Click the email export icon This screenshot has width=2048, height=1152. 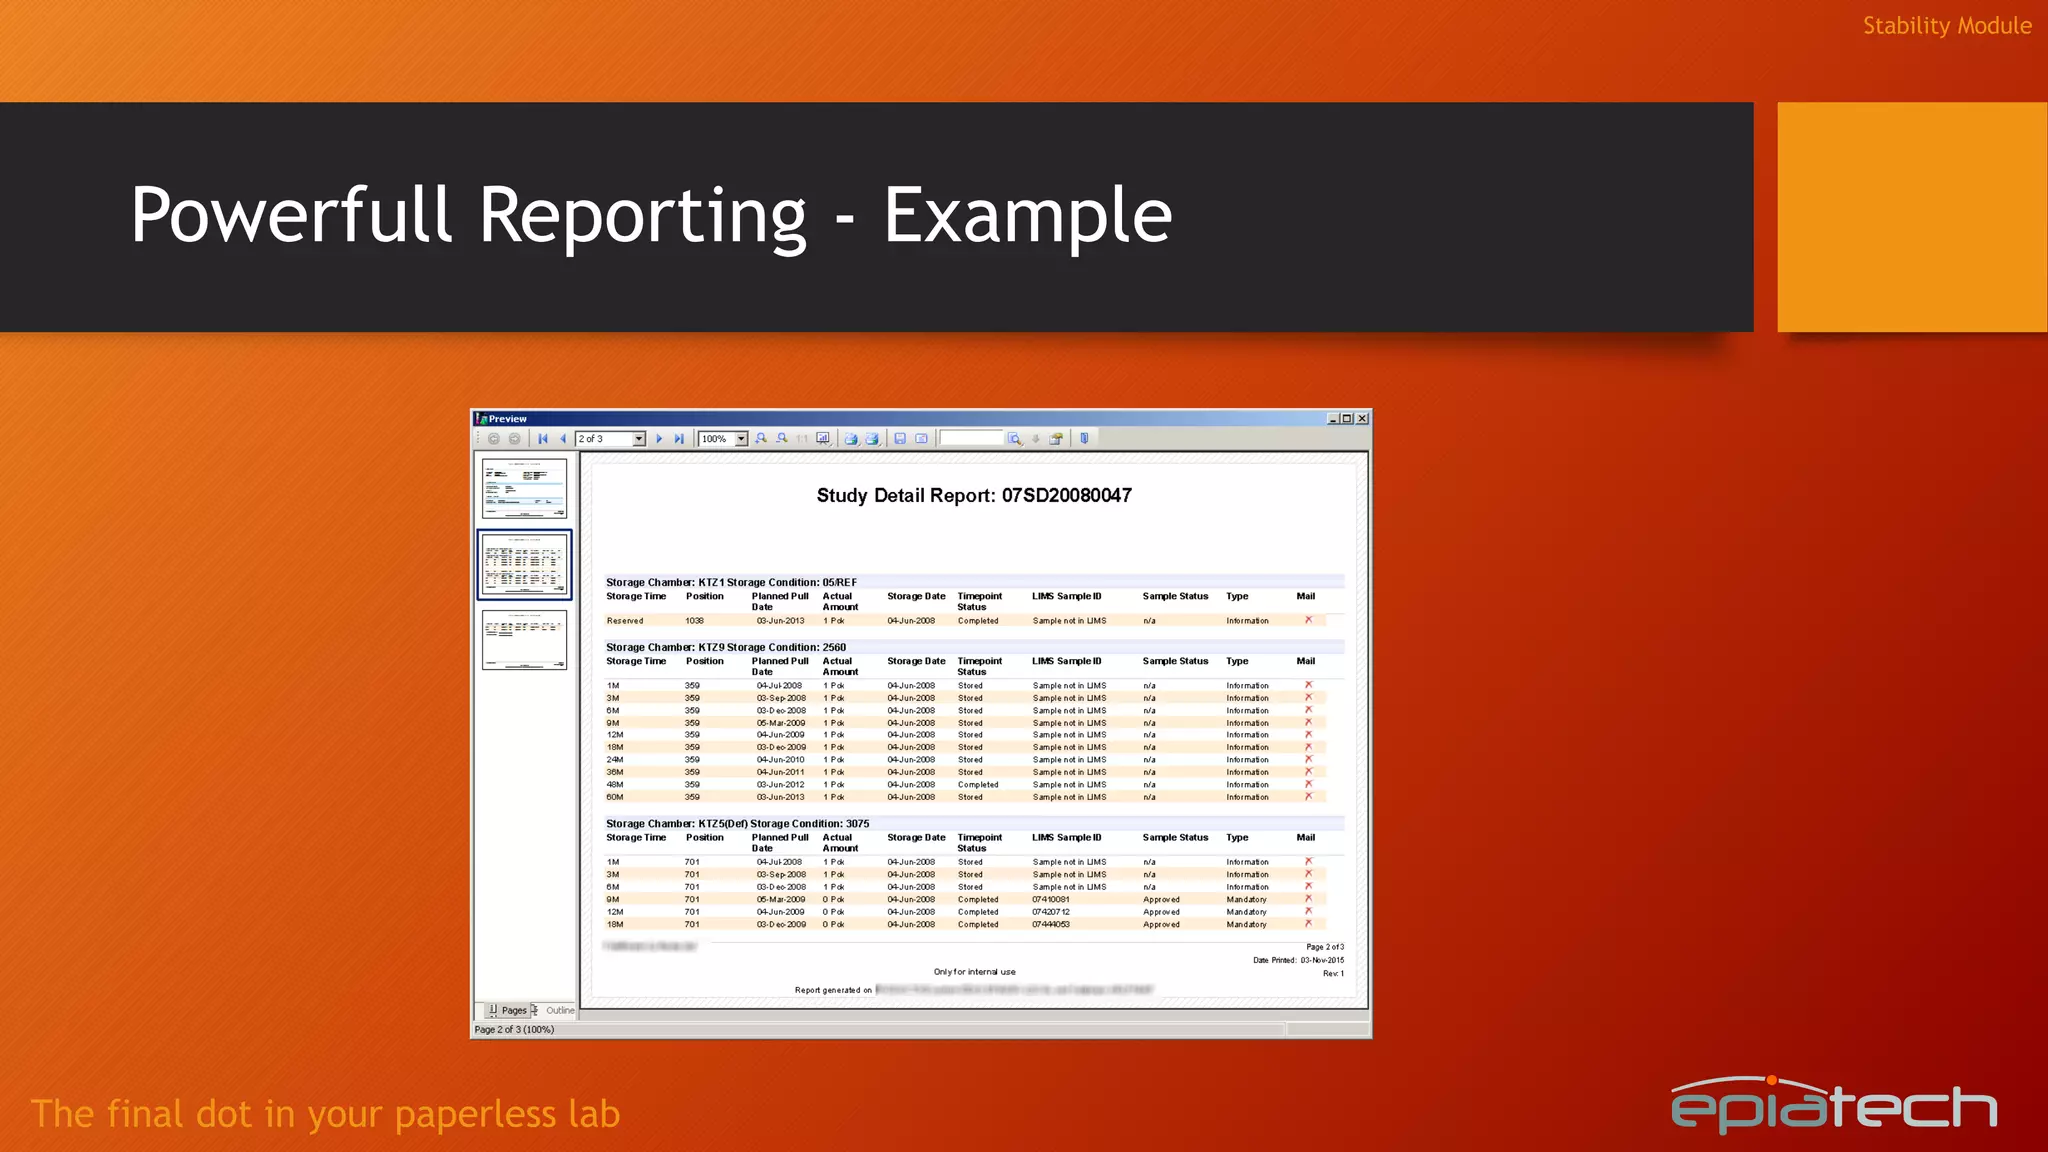[x=921, y=439]
